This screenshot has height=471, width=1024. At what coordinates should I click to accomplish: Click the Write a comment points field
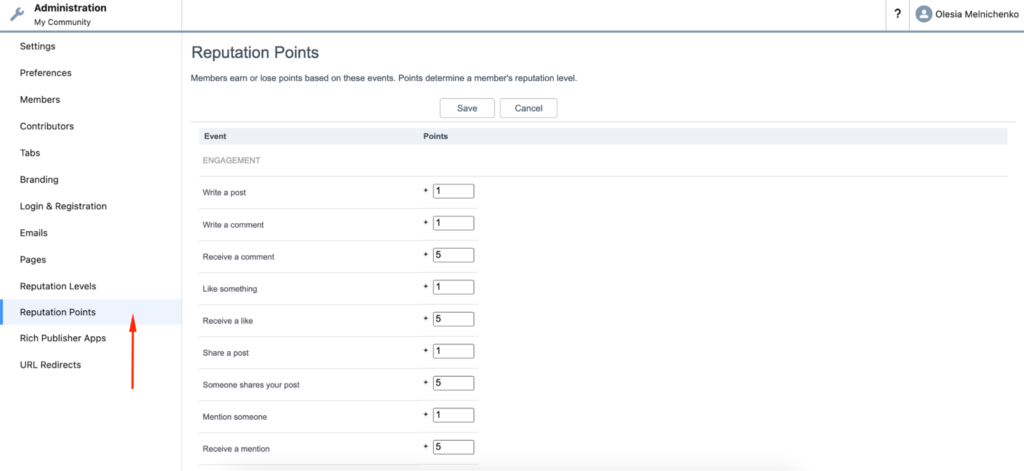click(453, 223)
